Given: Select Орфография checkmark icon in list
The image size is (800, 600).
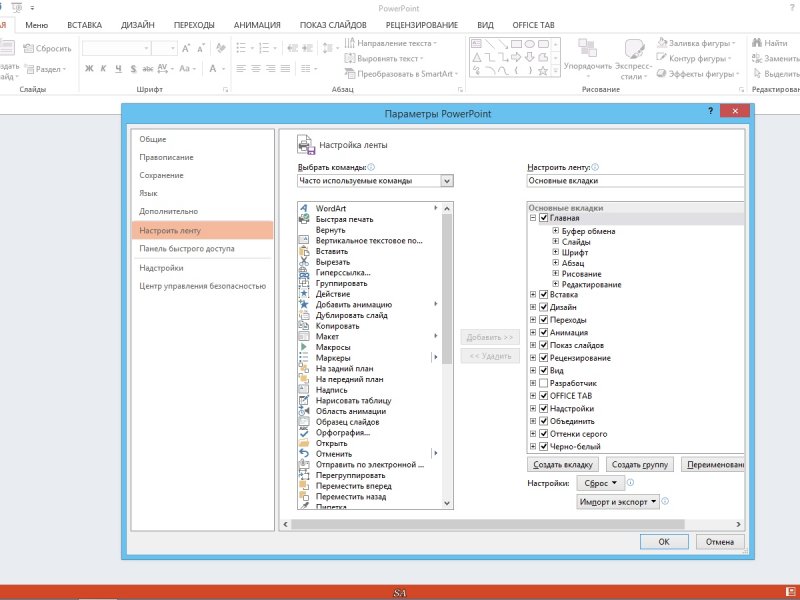Looking at the screenshot, I should coord(304,432).
